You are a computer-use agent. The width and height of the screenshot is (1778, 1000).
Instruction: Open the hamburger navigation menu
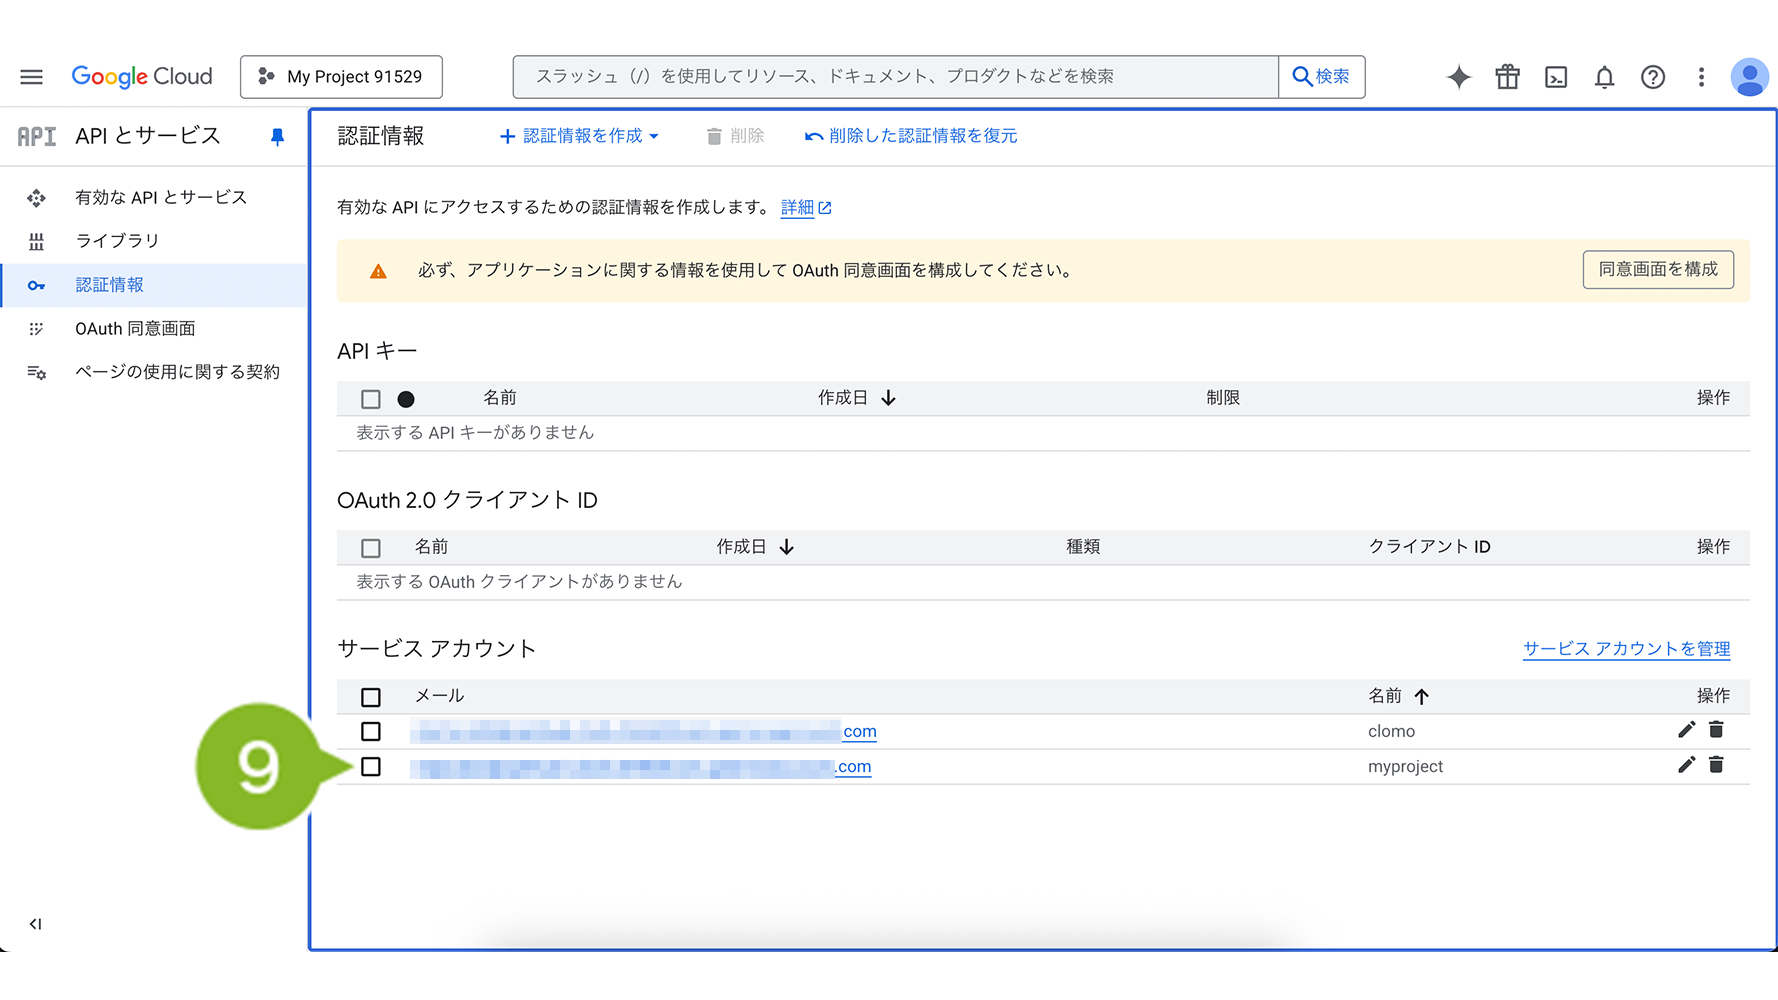pos(32,77)
